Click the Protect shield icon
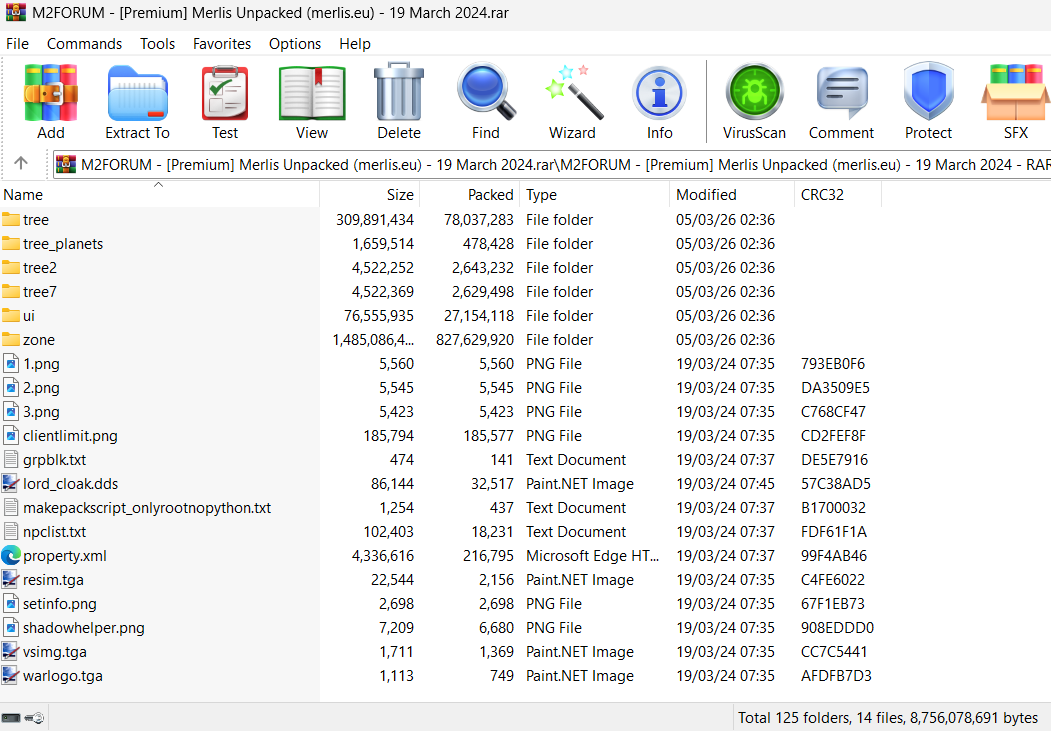The width and height of the screenshot is (1051, 731). point(928,90)
